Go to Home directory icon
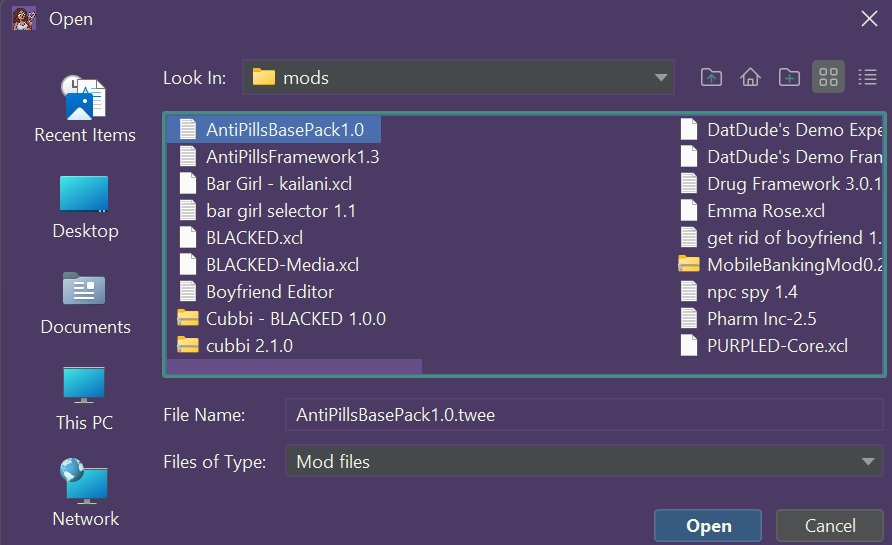892x545 pixels. point(750,77)
